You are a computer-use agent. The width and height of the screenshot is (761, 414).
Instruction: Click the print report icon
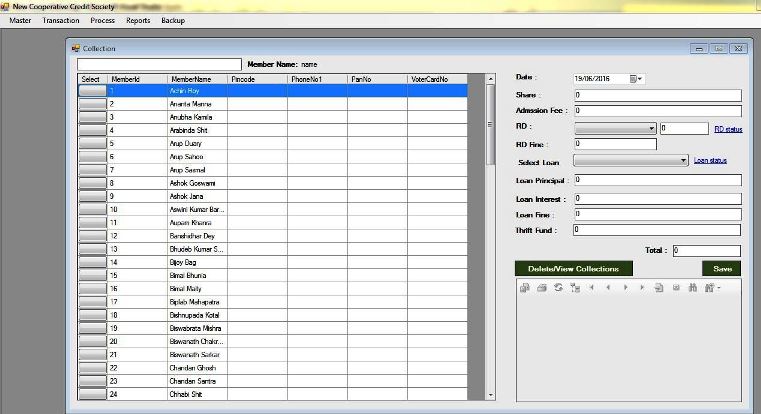[541, 288]
